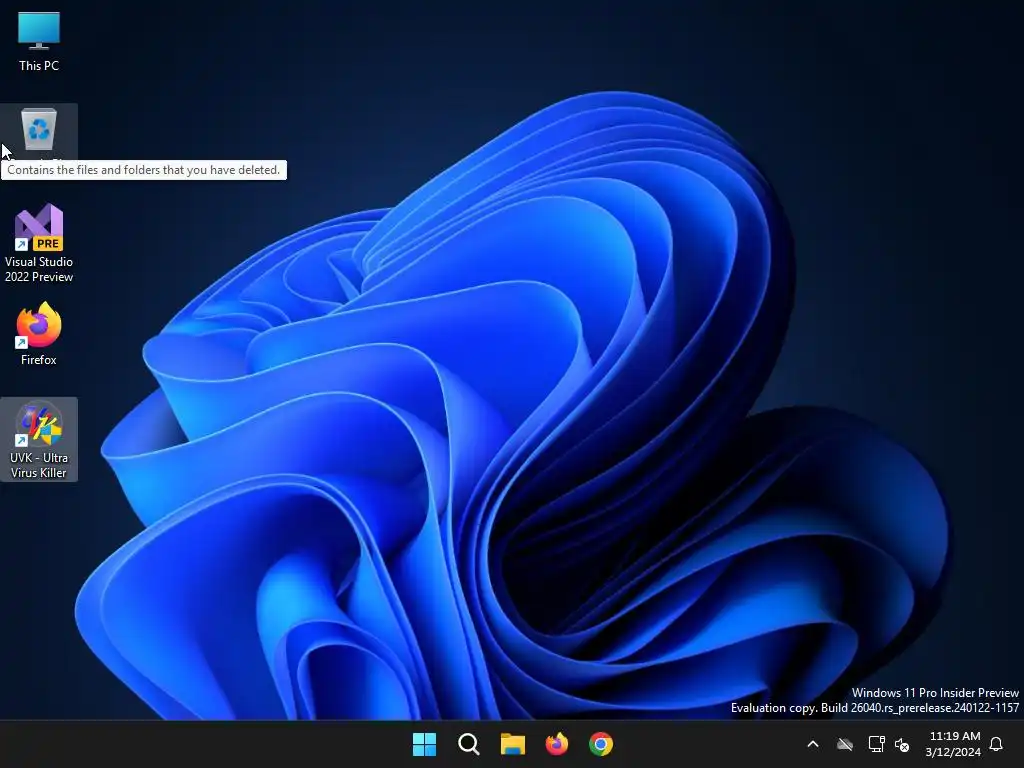1024x768 pixels.
Task: Select the This PC desktop icon
Action: click(39, 41)
